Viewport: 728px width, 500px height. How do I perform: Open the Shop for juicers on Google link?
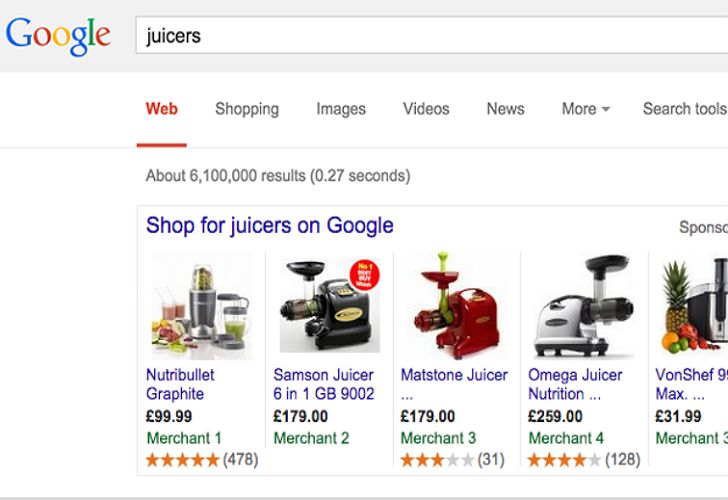coord(270,226)
